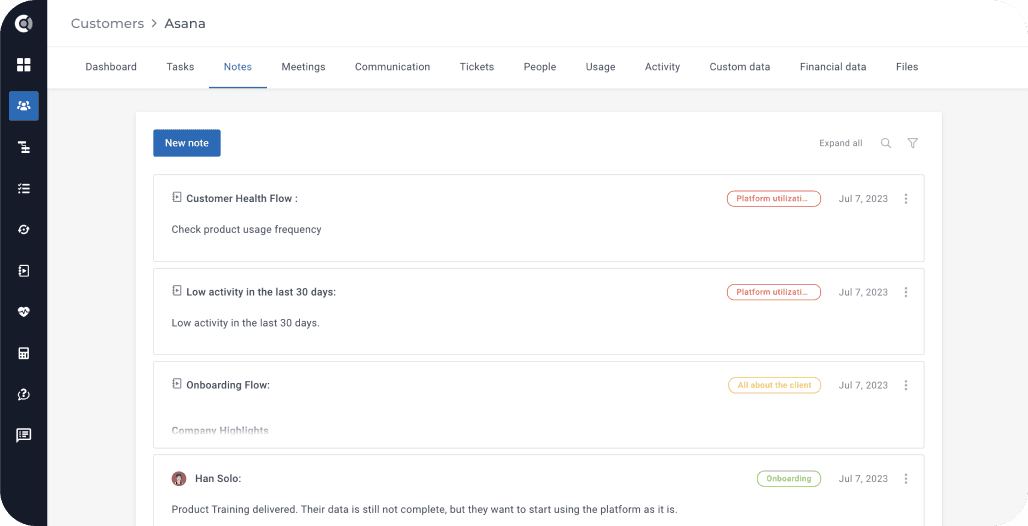1028x526 pixels.
Task: Click Platform utilization tag on Low activity note
Action: point(774,292)
